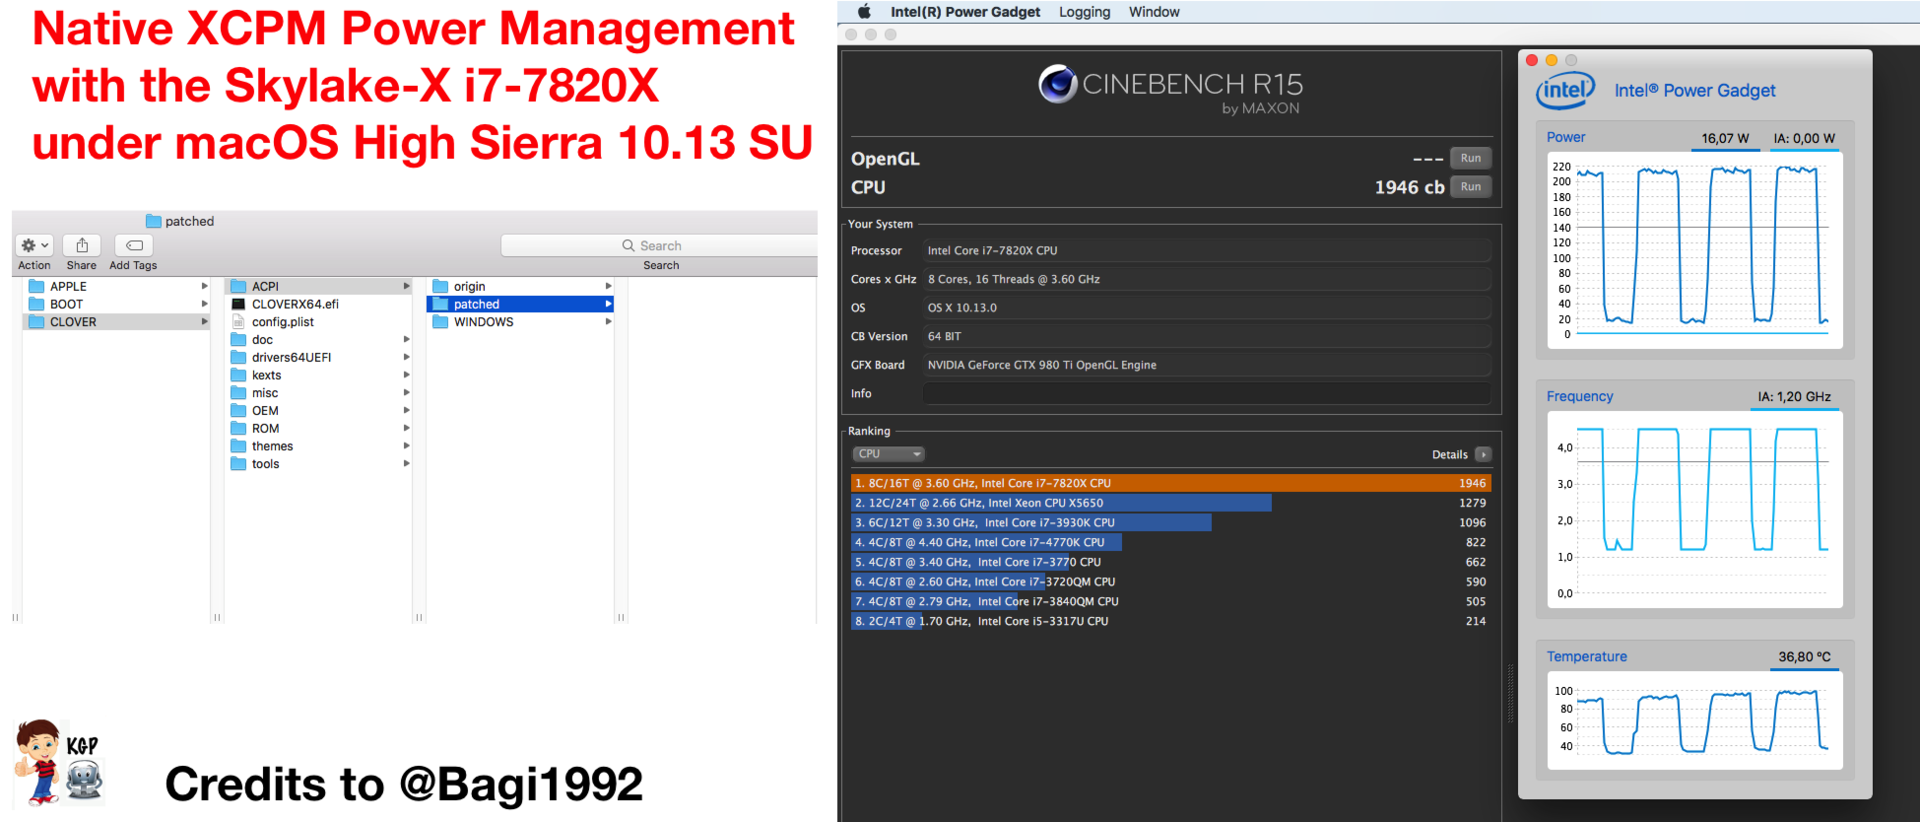Click the Add Tags icon in Finder

click(x=134, y=245)
